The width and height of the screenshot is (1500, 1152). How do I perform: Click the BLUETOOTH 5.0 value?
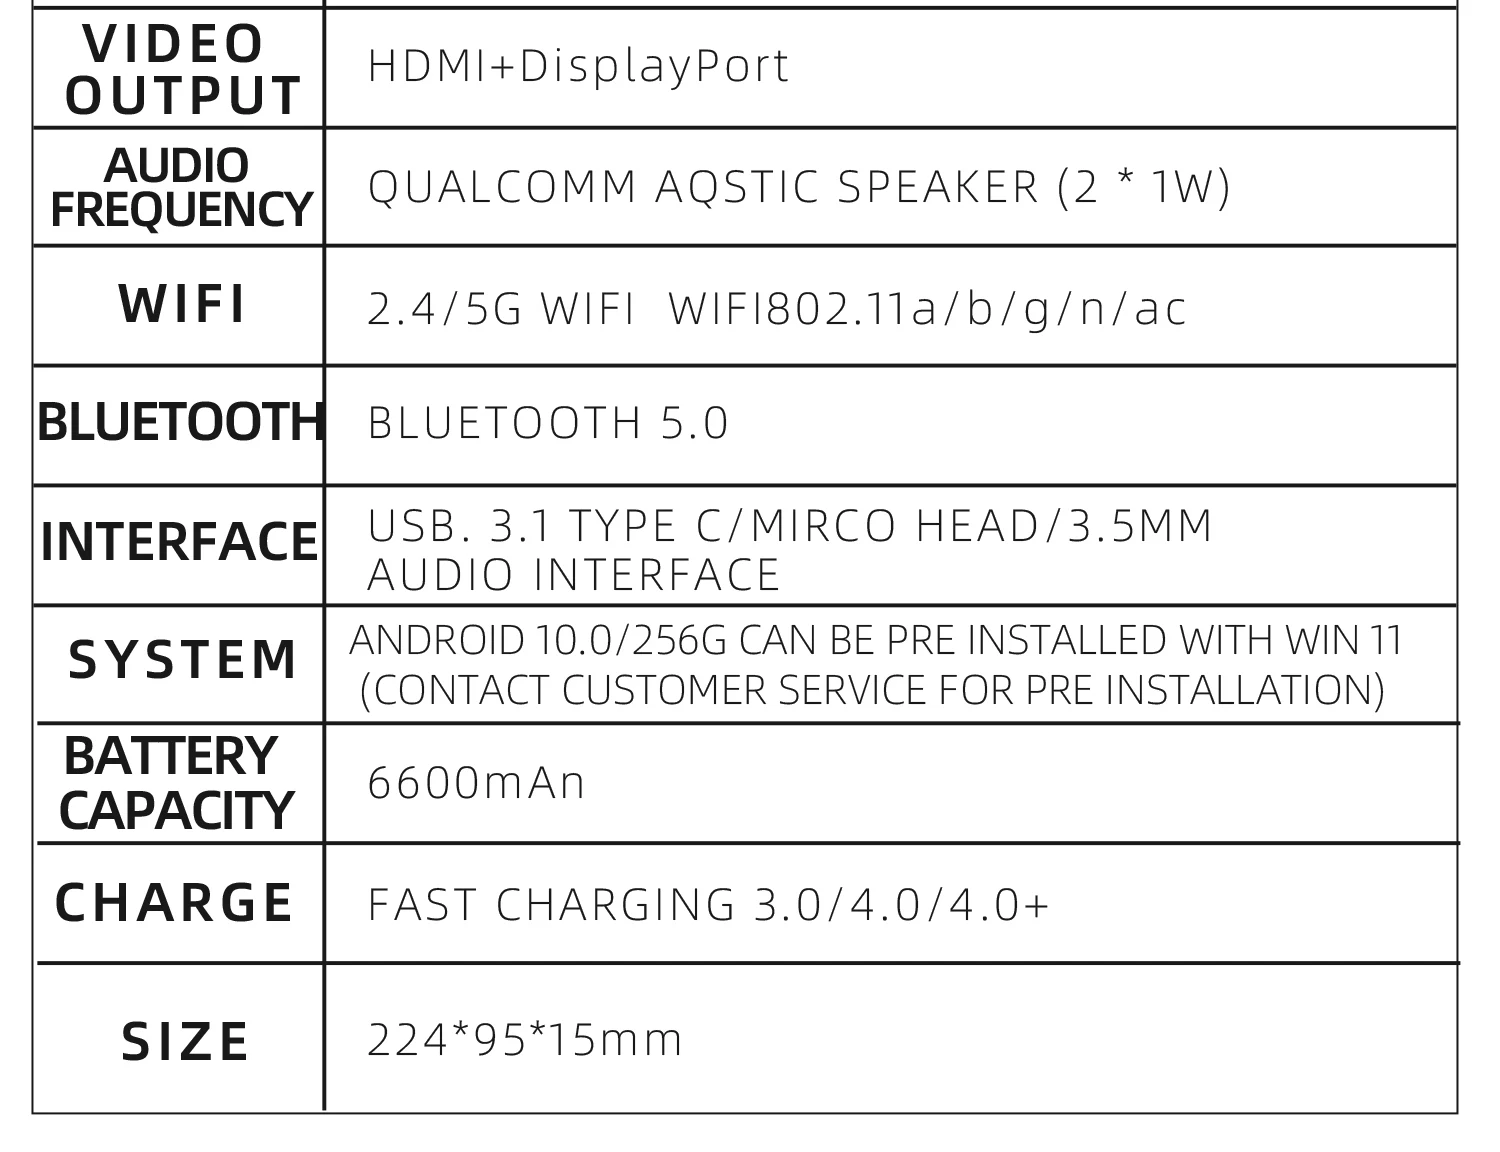(548, 423)
